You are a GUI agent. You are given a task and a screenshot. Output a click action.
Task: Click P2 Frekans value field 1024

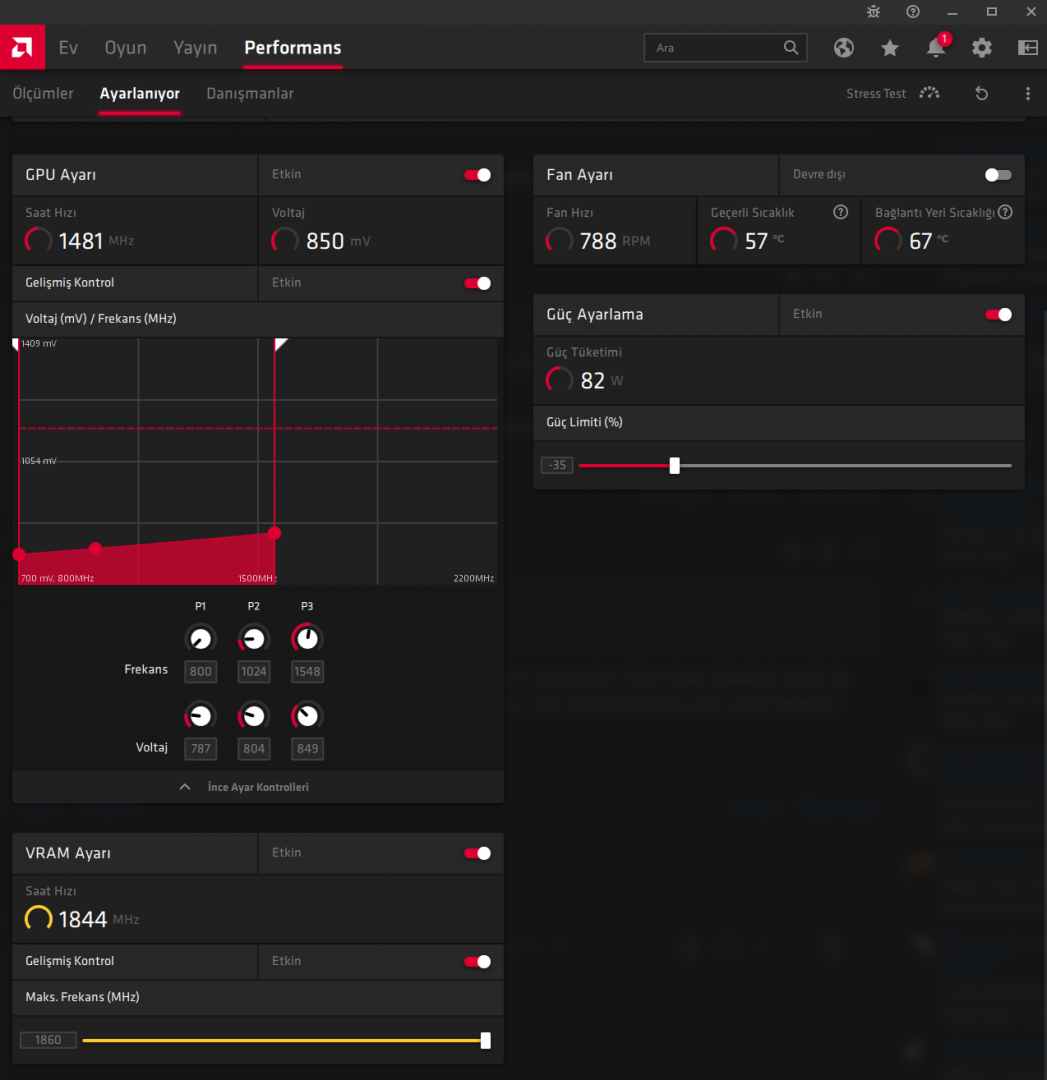point(253,672)
